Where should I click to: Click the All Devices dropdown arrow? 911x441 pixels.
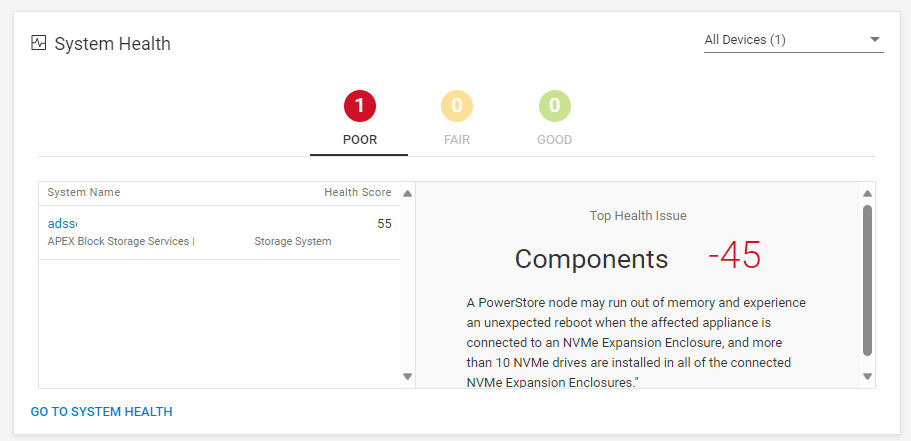coord(875,40)
